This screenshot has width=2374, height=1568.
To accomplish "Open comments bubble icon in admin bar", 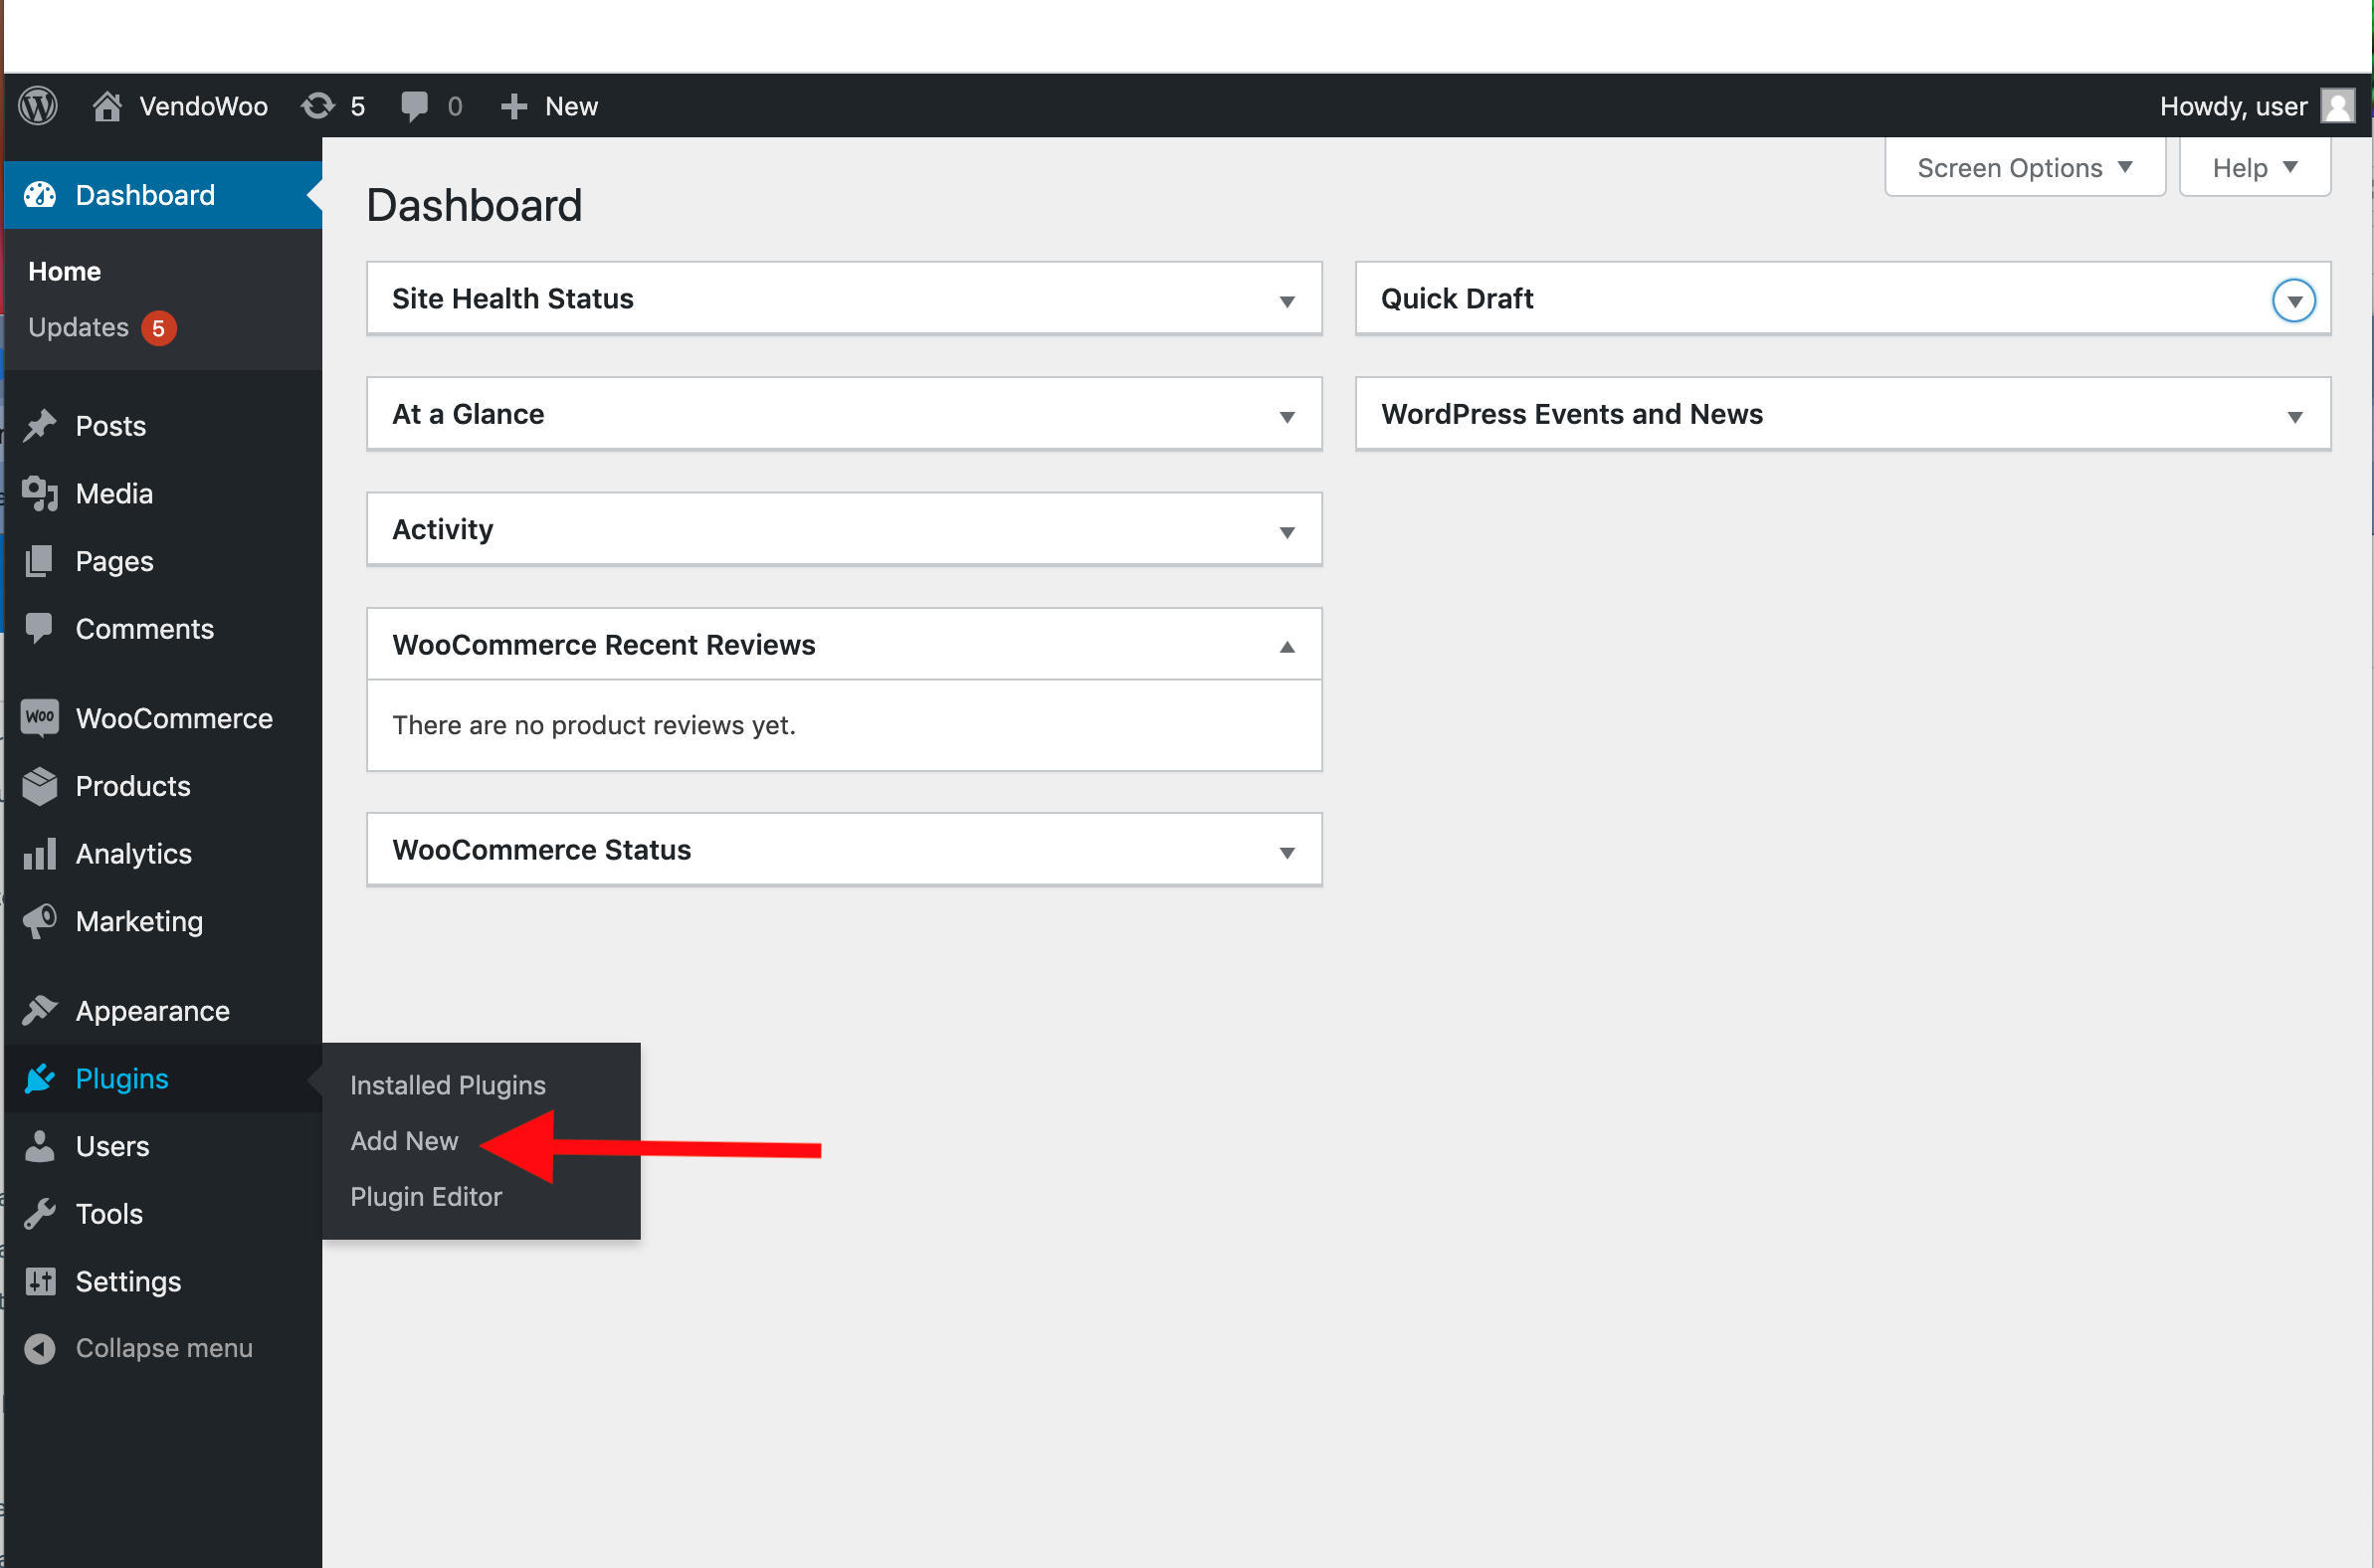I will coord(414,106).
